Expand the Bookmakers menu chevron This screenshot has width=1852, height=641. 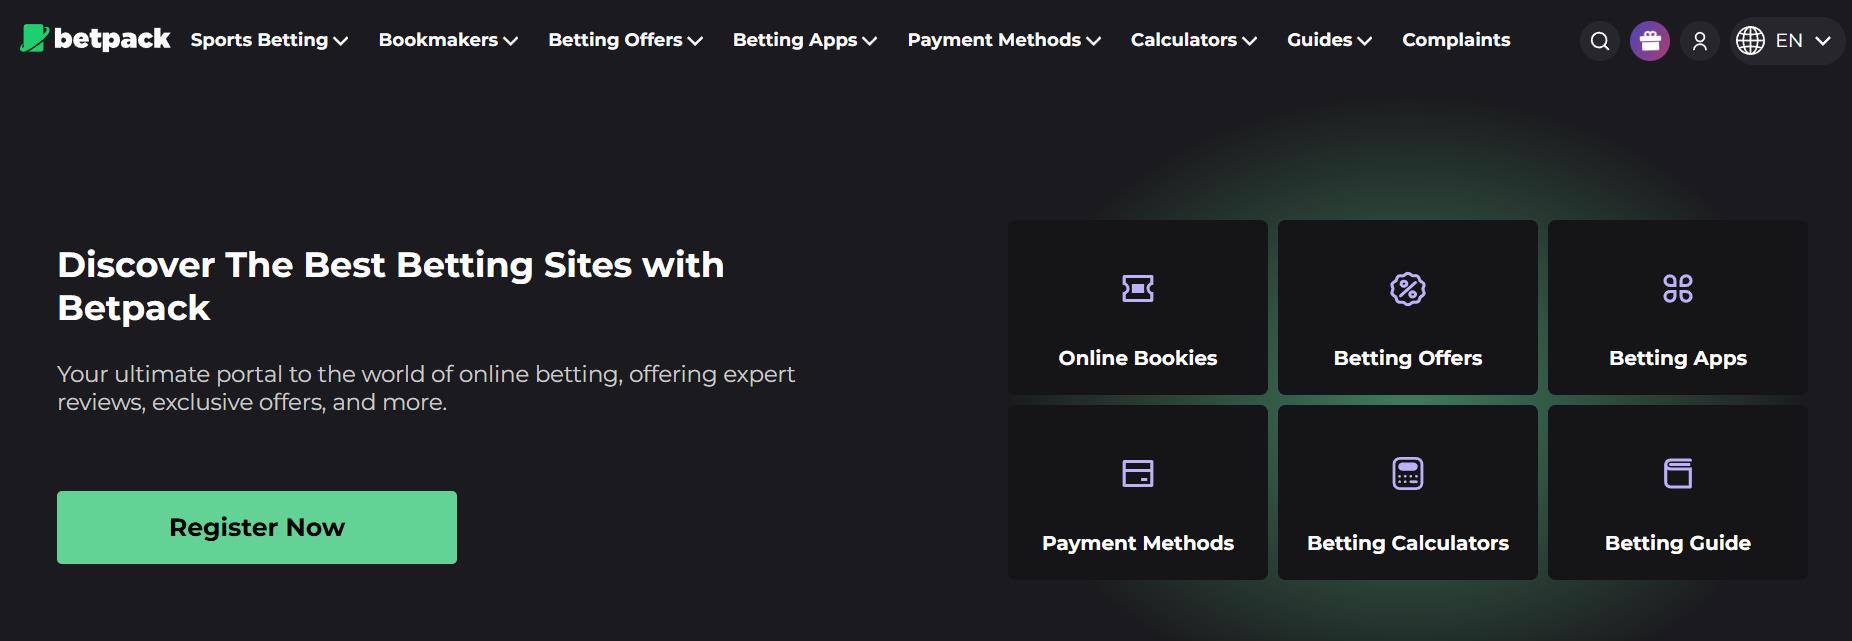tap(511, 41)
